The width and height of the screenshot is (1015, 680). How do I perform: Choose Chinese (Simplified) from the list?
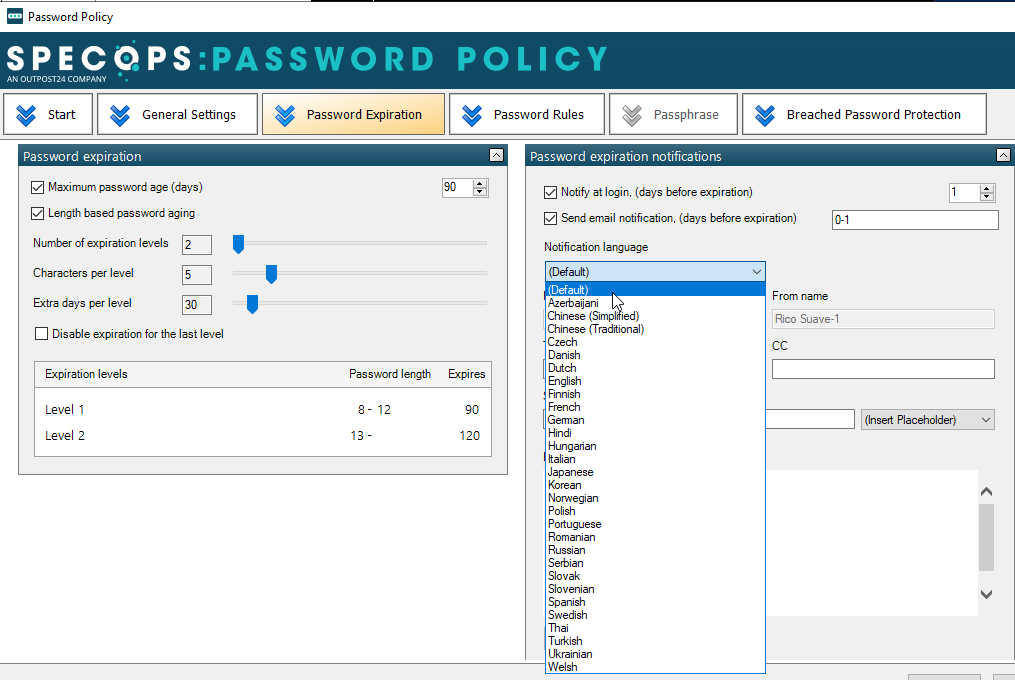[655, 316]
